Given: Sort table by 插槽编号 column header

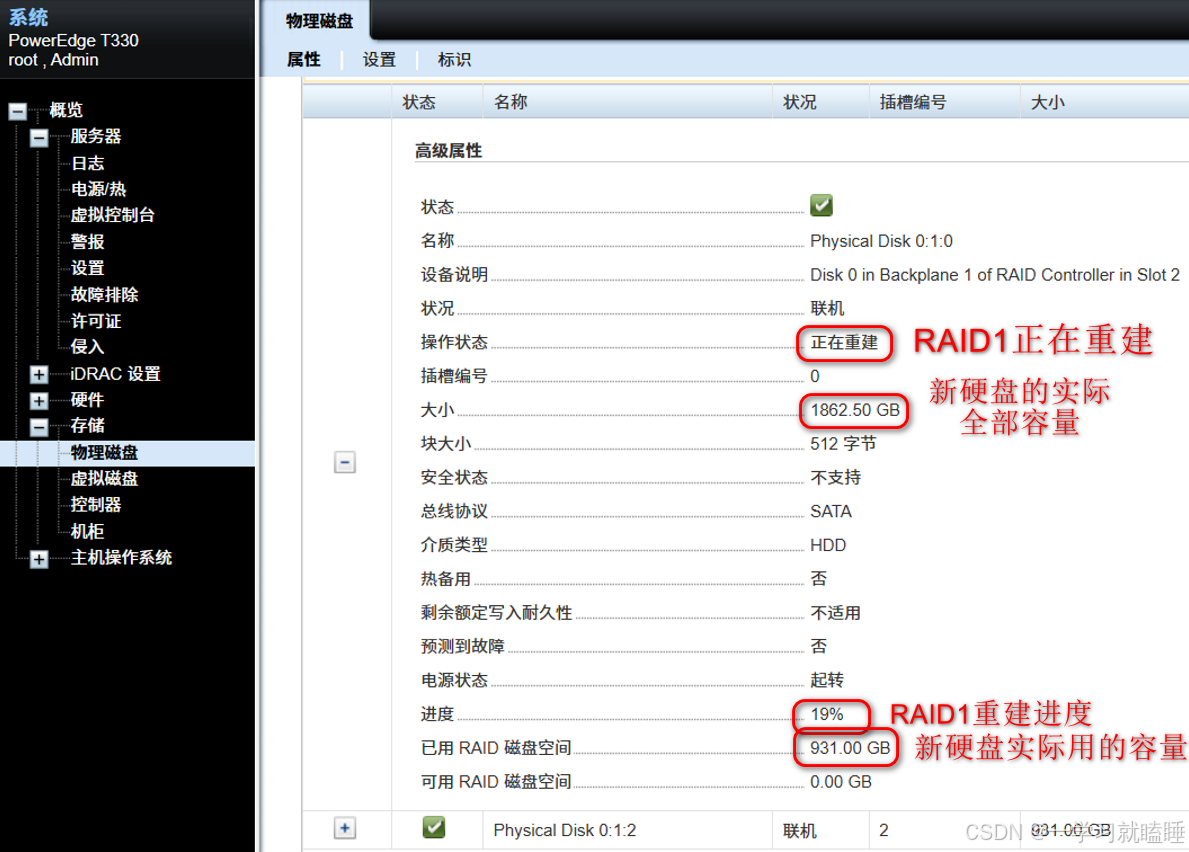Looking at the screenshot, I should point(912,102).
